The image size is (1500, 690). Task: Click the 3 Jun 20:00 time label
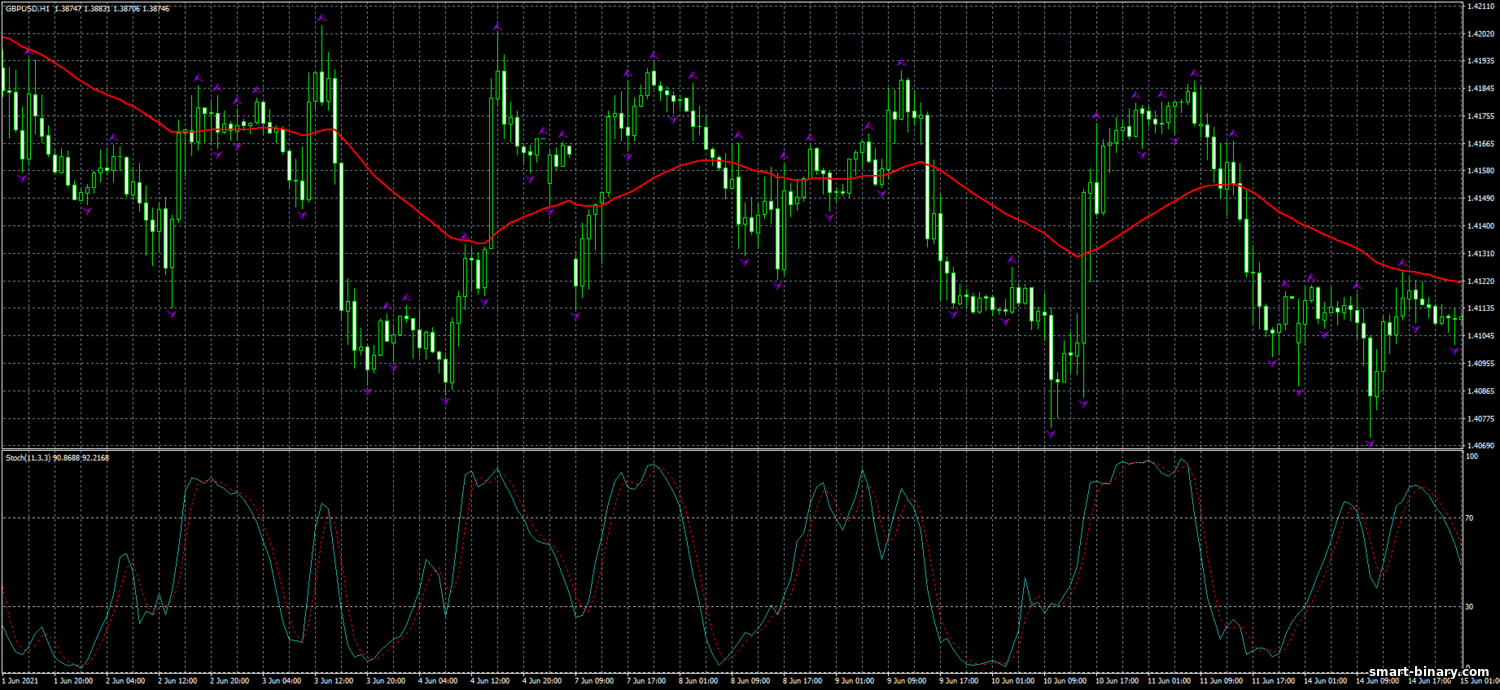[x=385, y=681]
